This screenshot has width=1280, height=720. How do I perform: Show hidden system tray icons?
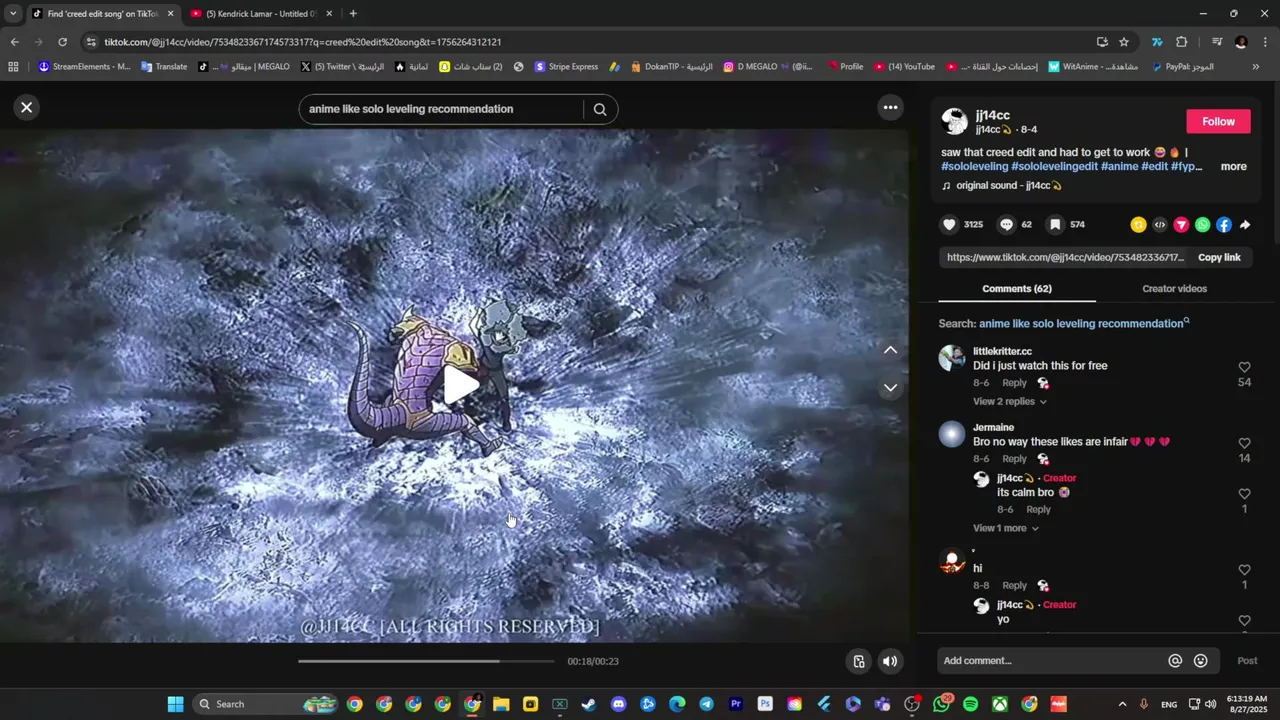[1122, 704]
